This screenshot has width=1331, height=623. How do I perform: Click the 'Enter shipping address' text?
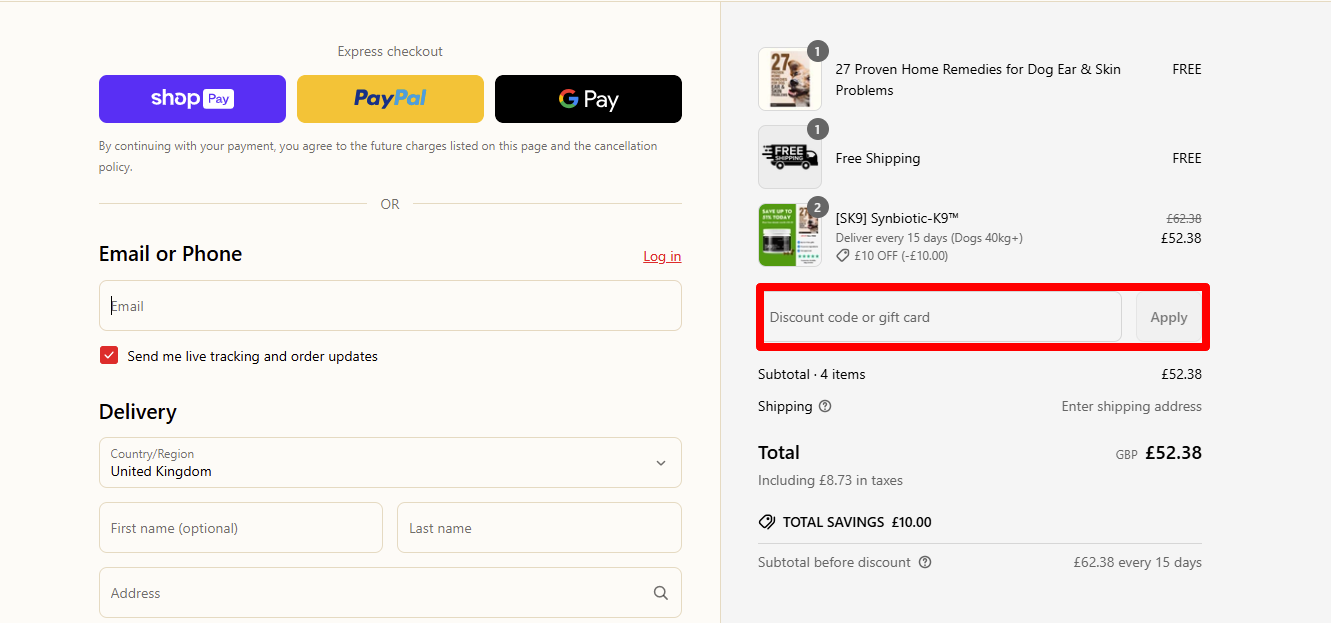point(1132,406)
